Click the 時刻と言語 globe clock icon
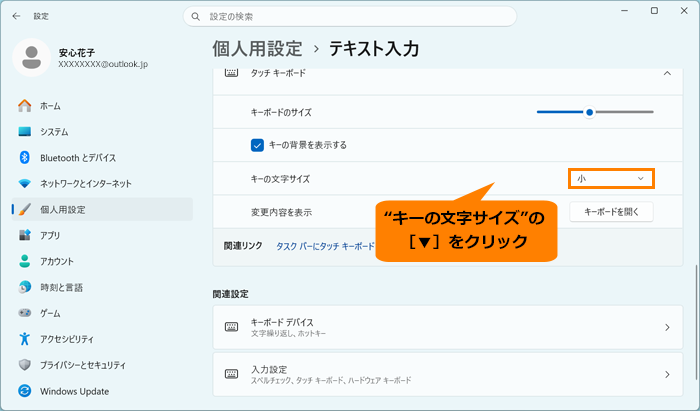 [25, 287]
